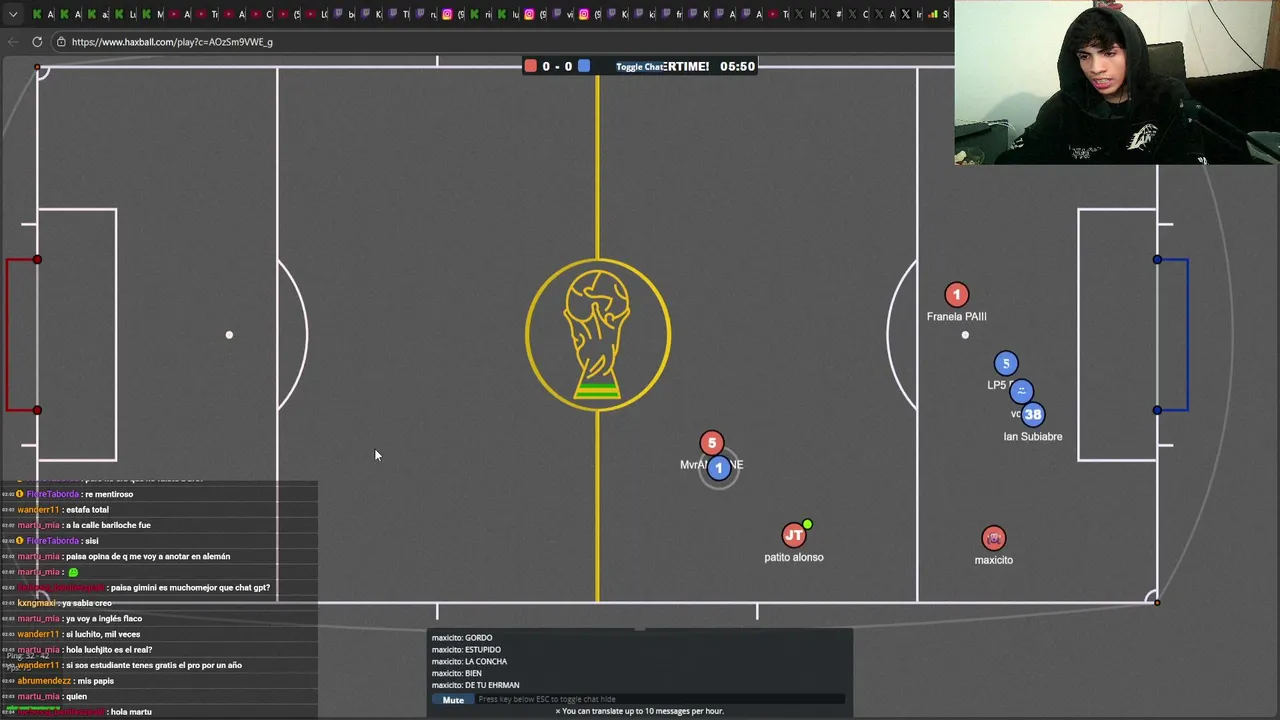The width and height of the screenshot is (1280, 720).
Task: Click abrumendezz username in stream chat
Action: coord(43,681)
